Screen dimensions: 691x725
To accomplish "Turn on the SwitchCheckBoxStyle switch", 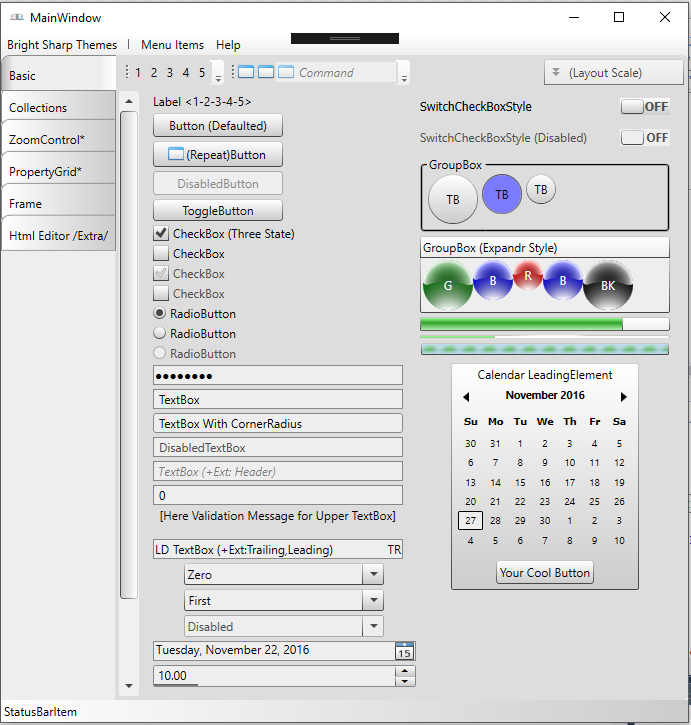I will point(644,107).
